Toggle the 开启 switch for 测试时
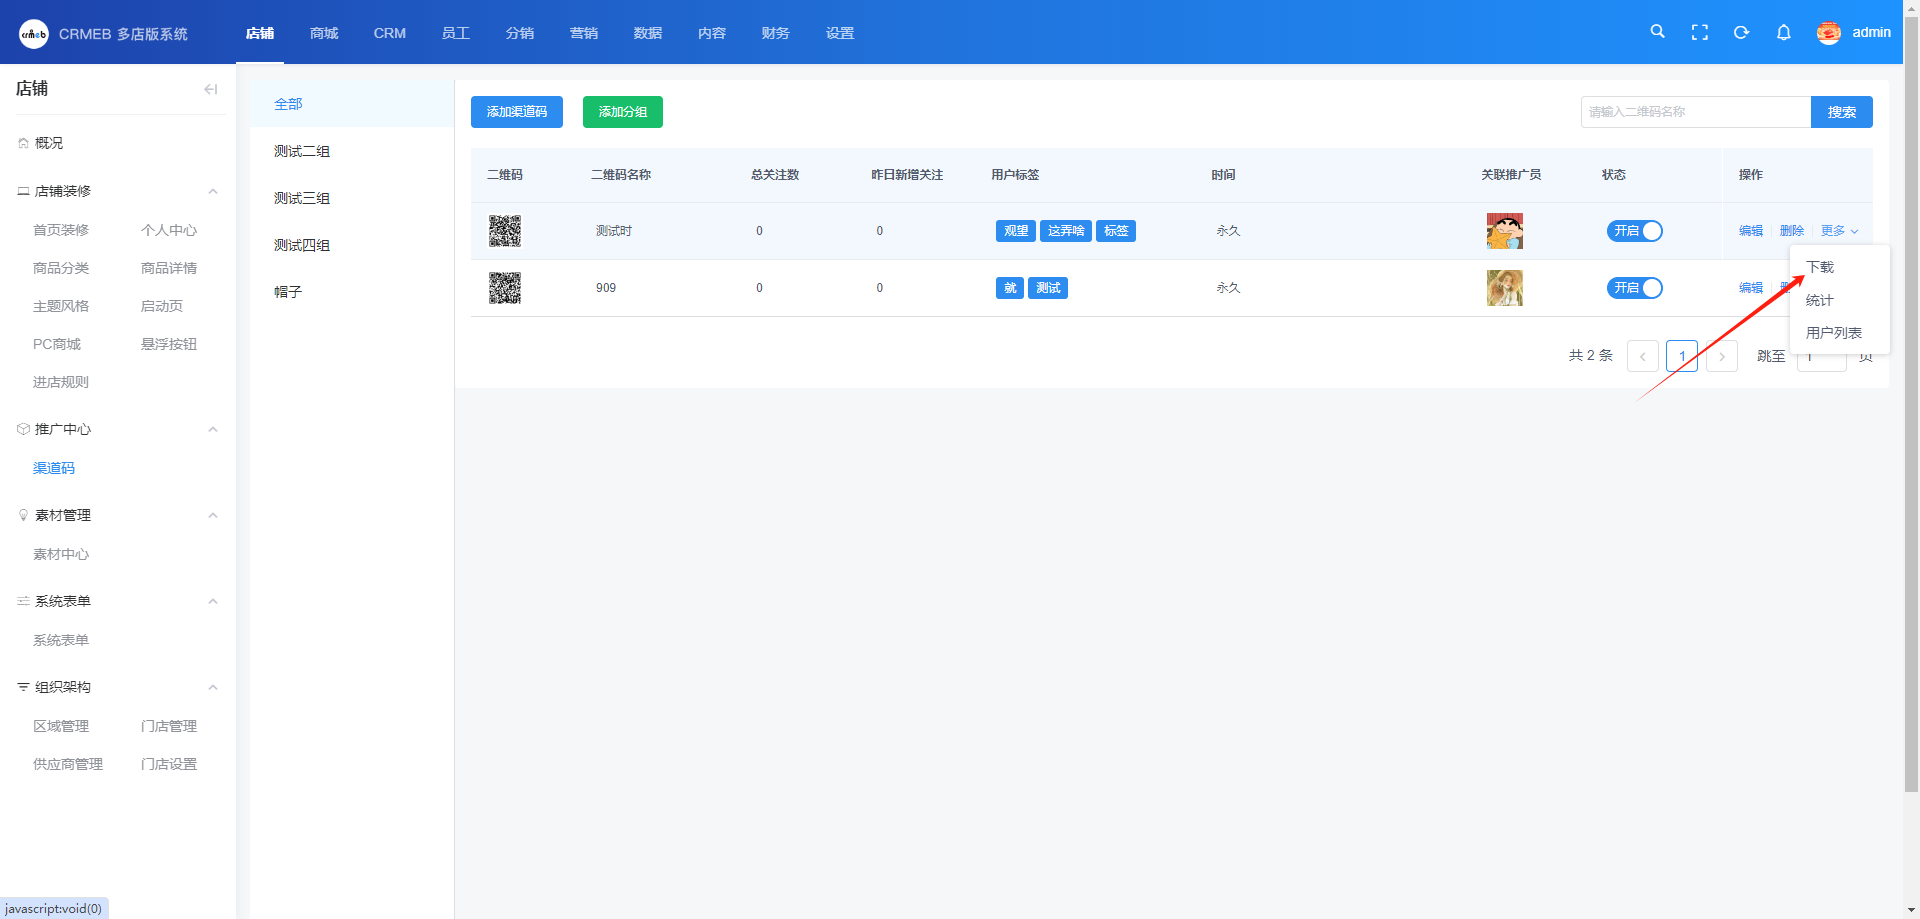This screenshot has width=1920, height=919. (x=1634, y=231)
